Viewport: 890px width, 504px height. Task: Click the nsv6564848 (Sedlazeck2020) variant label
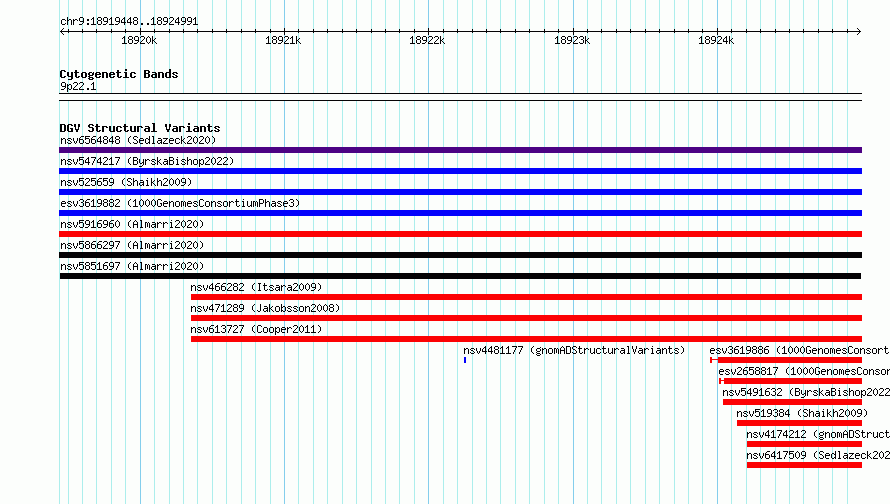(138, 140)
